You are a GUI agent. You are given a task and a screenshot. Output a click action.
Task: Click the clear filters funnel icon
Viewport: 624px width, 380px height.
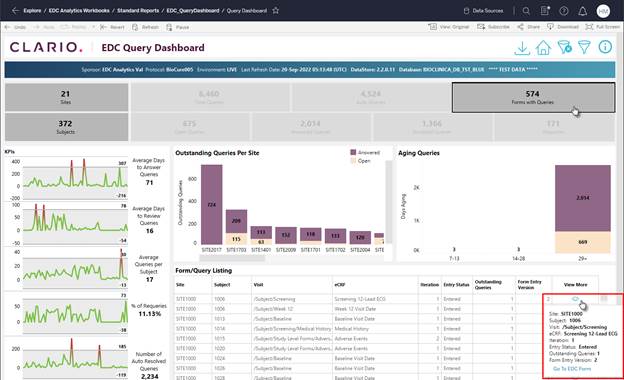pyautogui.click(x=564, y=48)
